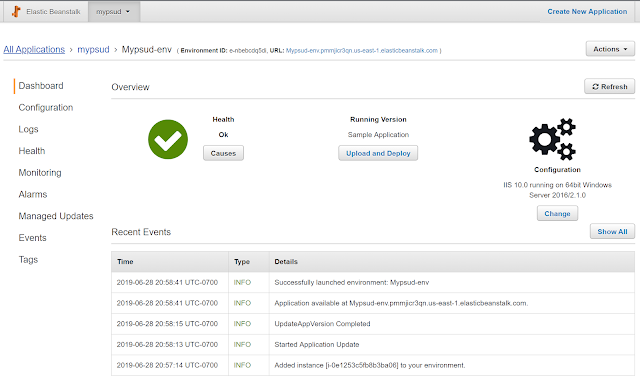The height and width of the screenshot is (388, 640).
Task: Open Monitoring in the sidebar
Action: point(40,173)
